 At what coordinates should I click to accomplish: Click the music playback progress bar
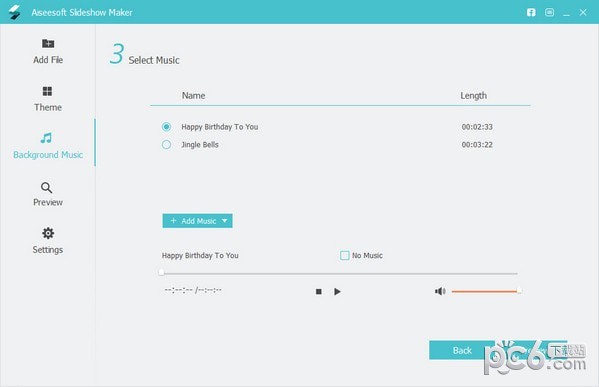point(339,273)
